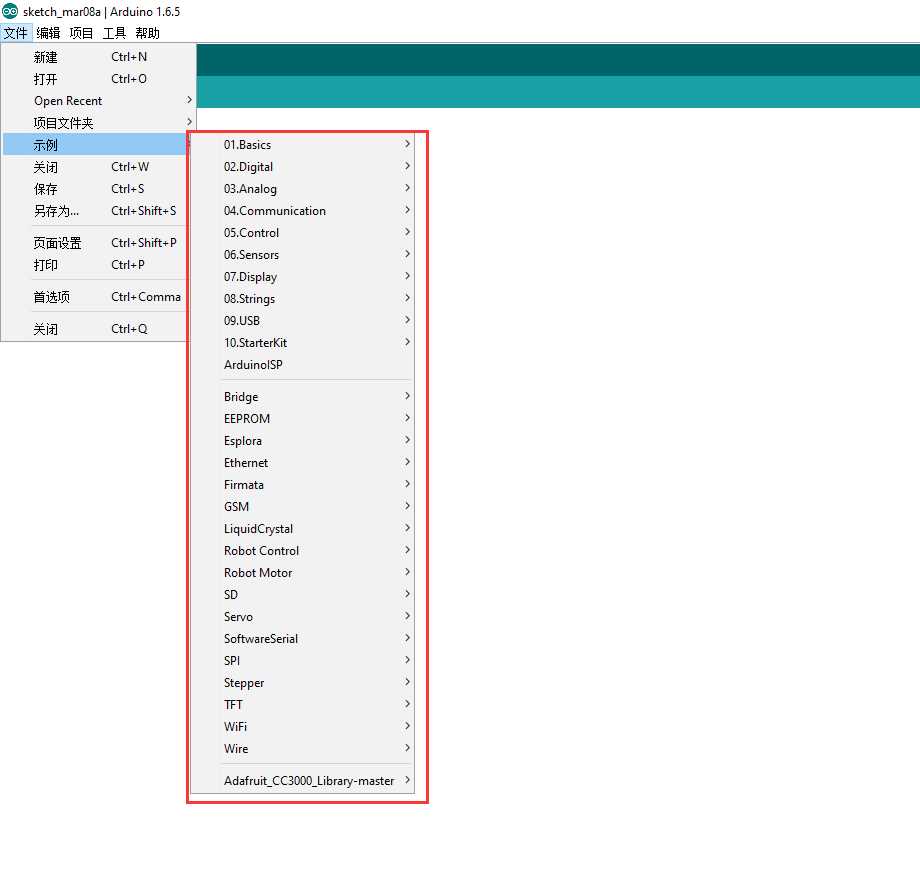Expand the Robot Motor examples

pyautogui.click(x=303, y=573)
